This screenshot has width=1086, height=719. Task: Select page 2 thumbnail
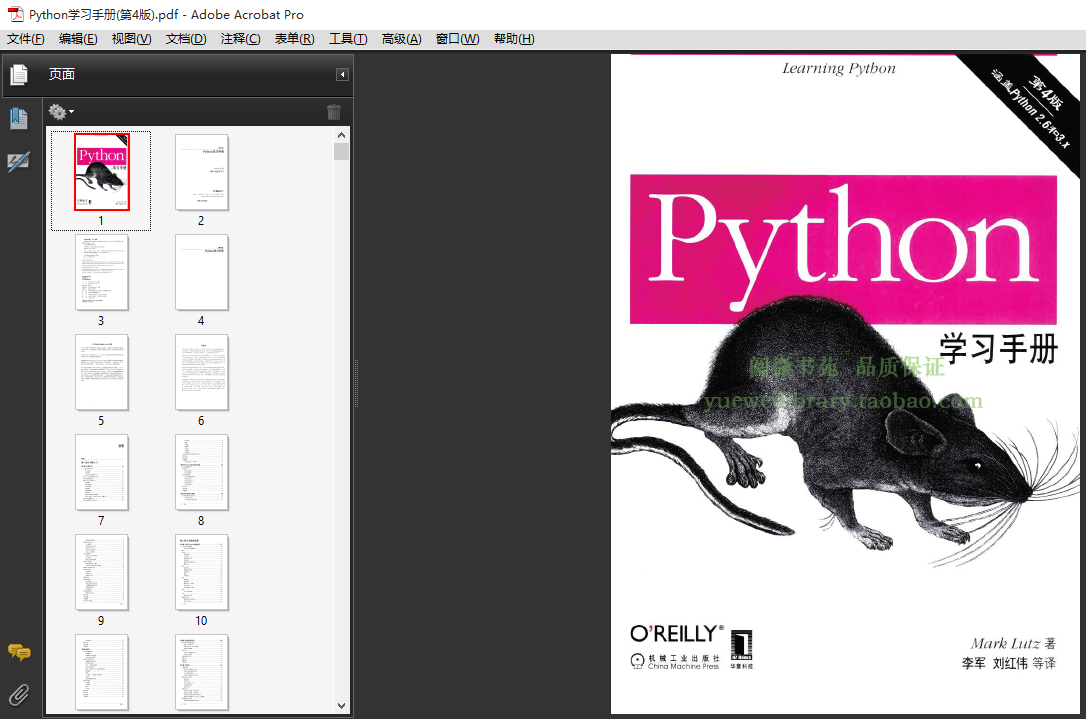click(201, 172)
